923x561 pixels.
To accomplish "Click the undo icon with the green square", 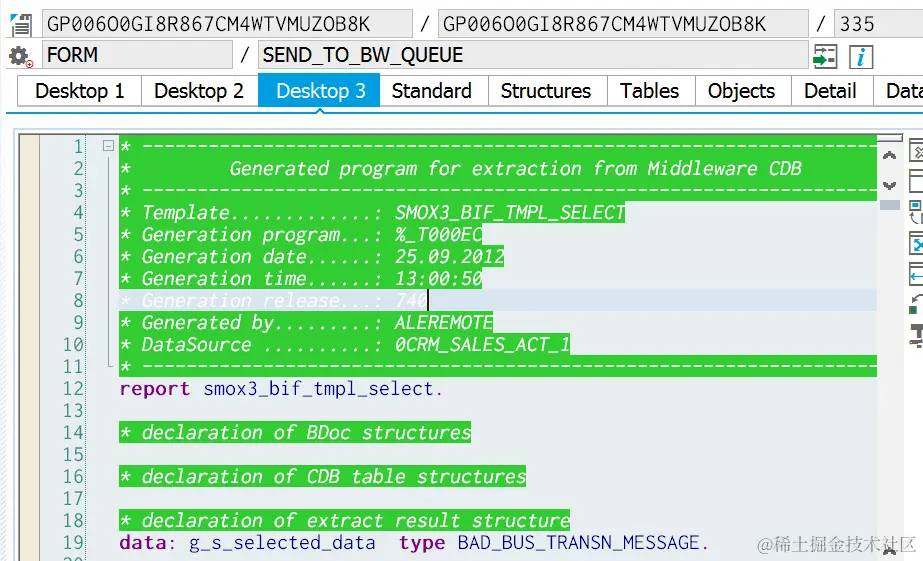I will click(915, 305).
